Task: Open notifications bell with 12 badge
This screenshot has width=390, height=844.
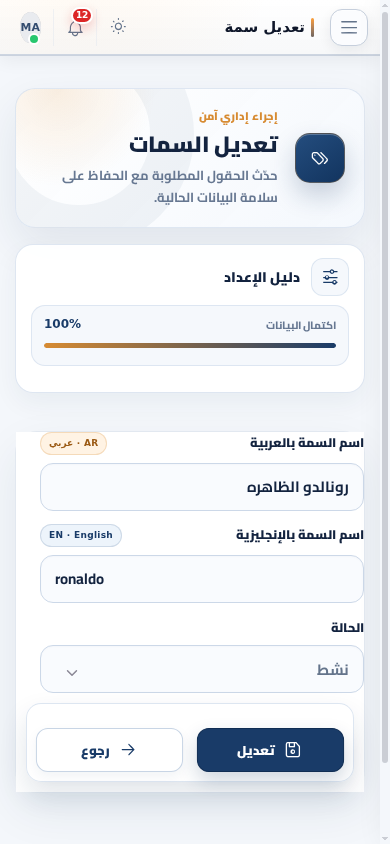Action: point(76,27)
